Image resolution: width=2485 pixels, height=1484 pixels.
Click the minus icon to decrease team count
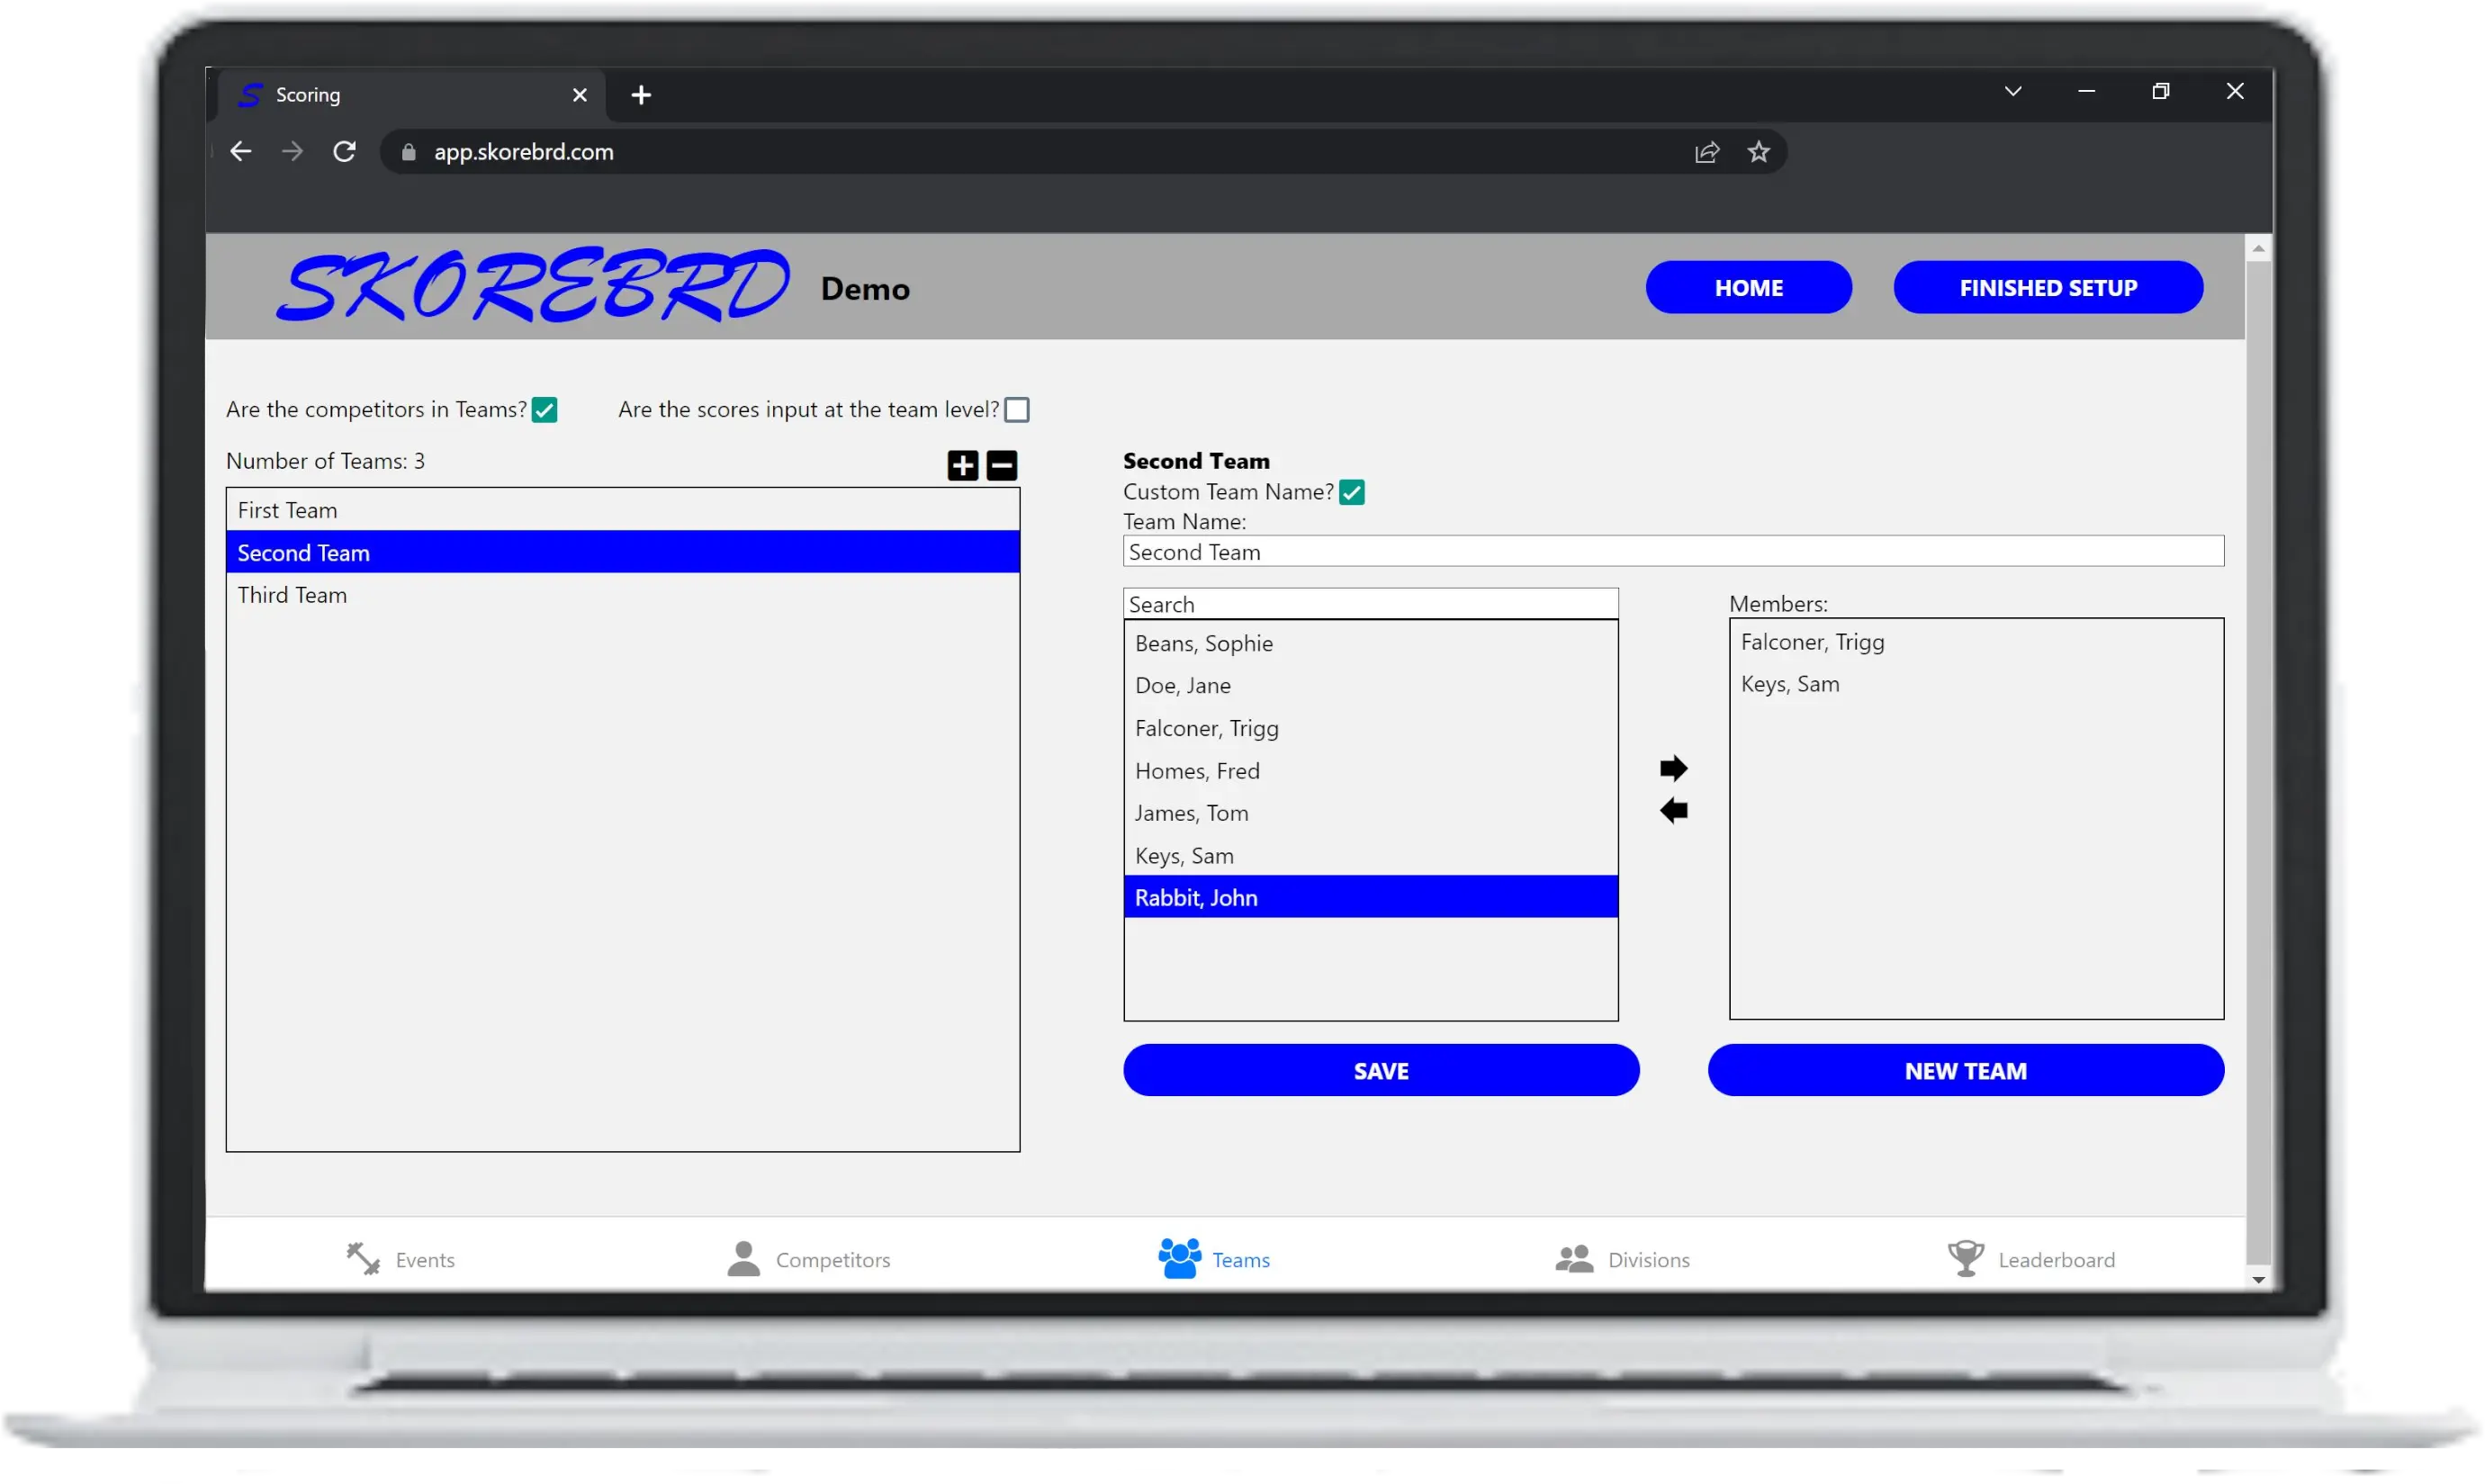coord(1000,464)
